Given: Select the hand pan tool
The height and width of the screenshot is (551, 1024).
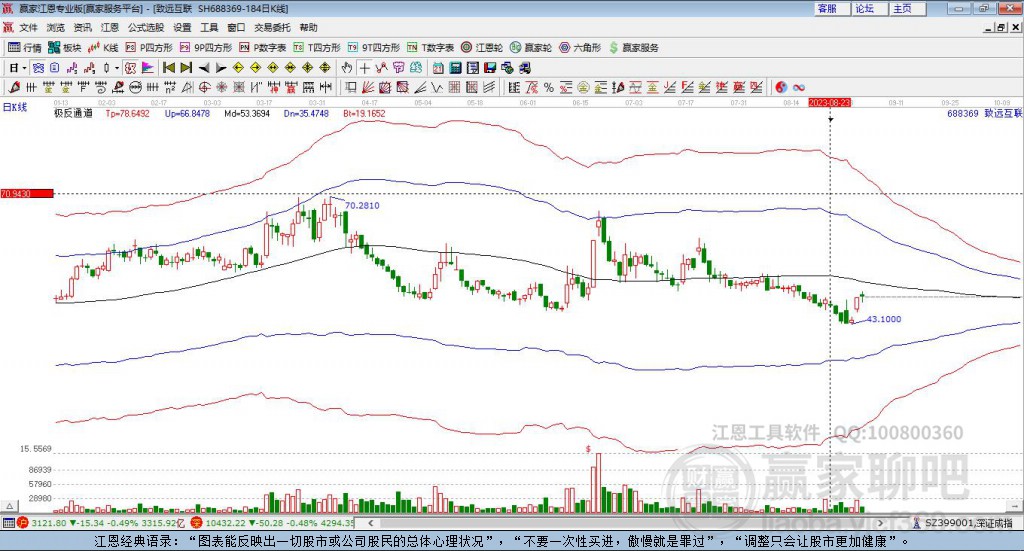Looking at the screenshot, I should tap(347, 68).
